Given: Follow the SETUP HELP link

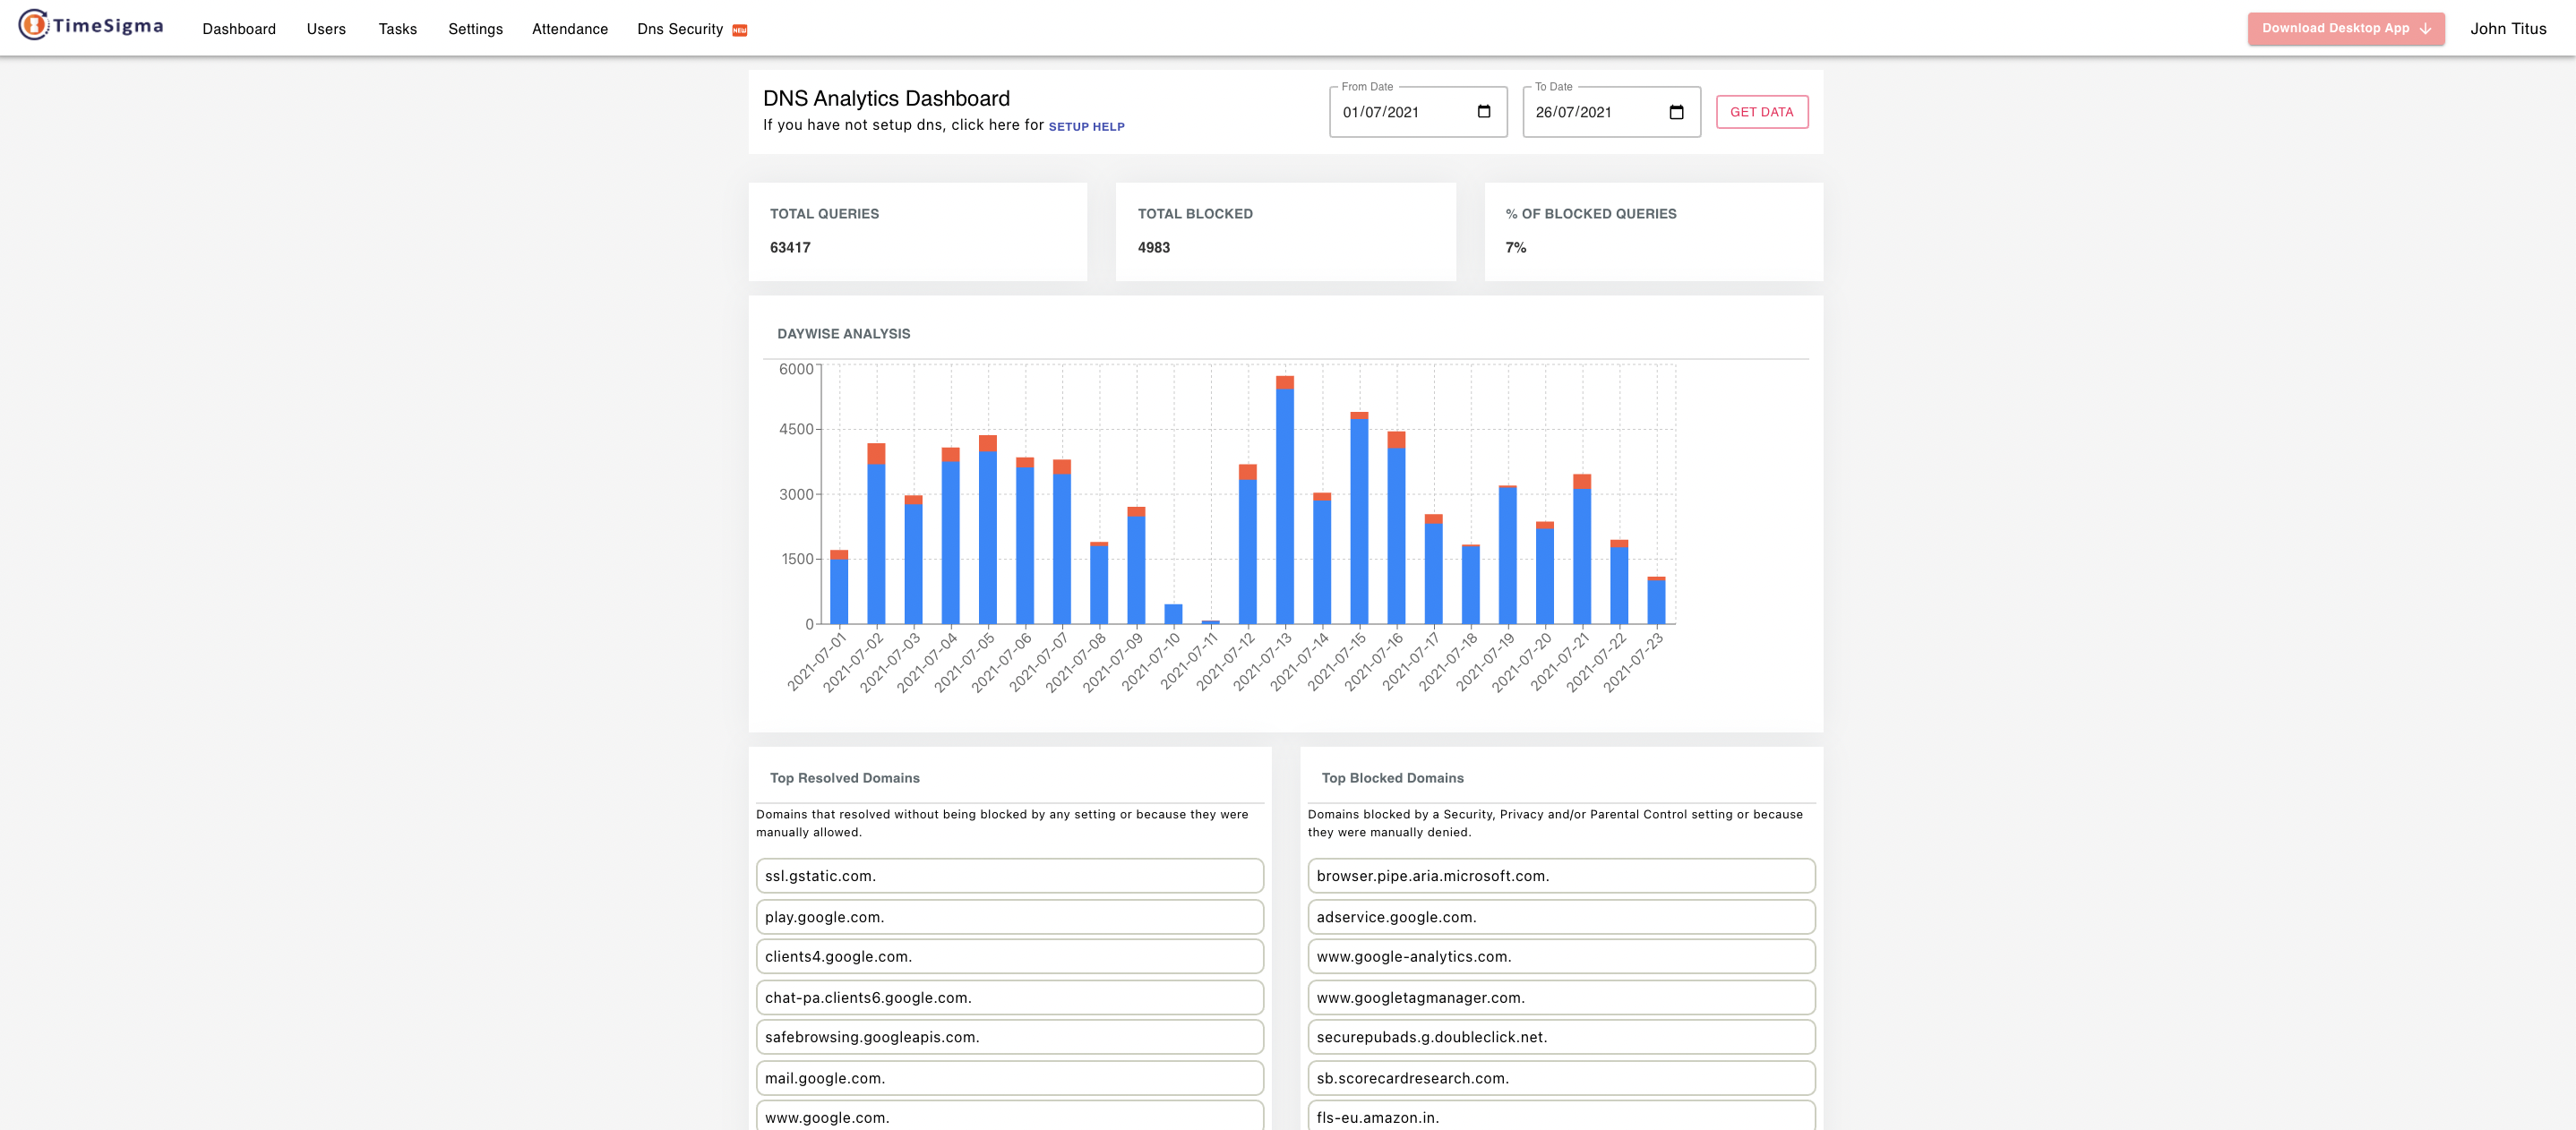Looking at the screenshot, I should coord(1086,127).
